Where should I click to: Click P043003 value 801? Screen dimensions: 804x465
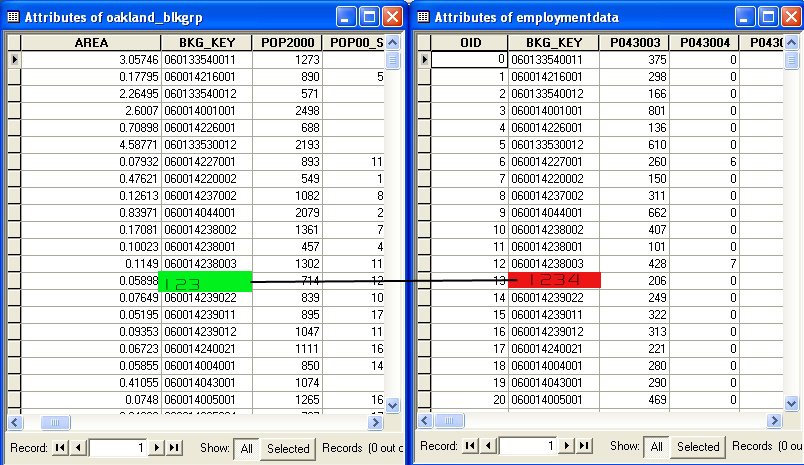(635, 111)
